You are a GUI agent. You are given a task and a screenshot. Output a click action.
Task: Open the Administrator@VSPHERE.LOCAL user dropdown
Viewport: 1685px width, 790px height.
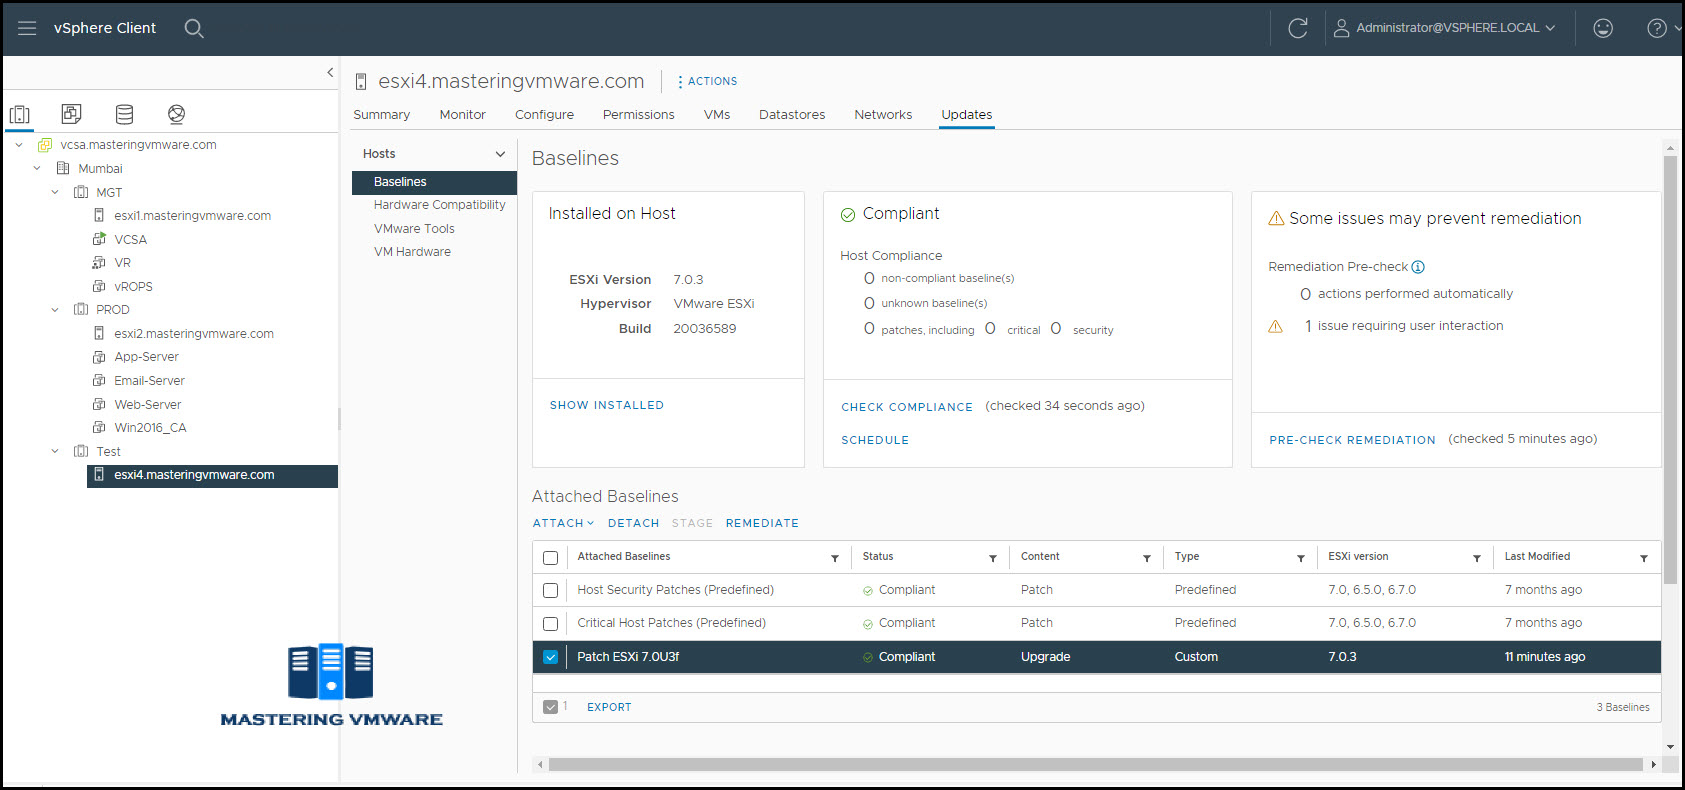(1446, 28)
